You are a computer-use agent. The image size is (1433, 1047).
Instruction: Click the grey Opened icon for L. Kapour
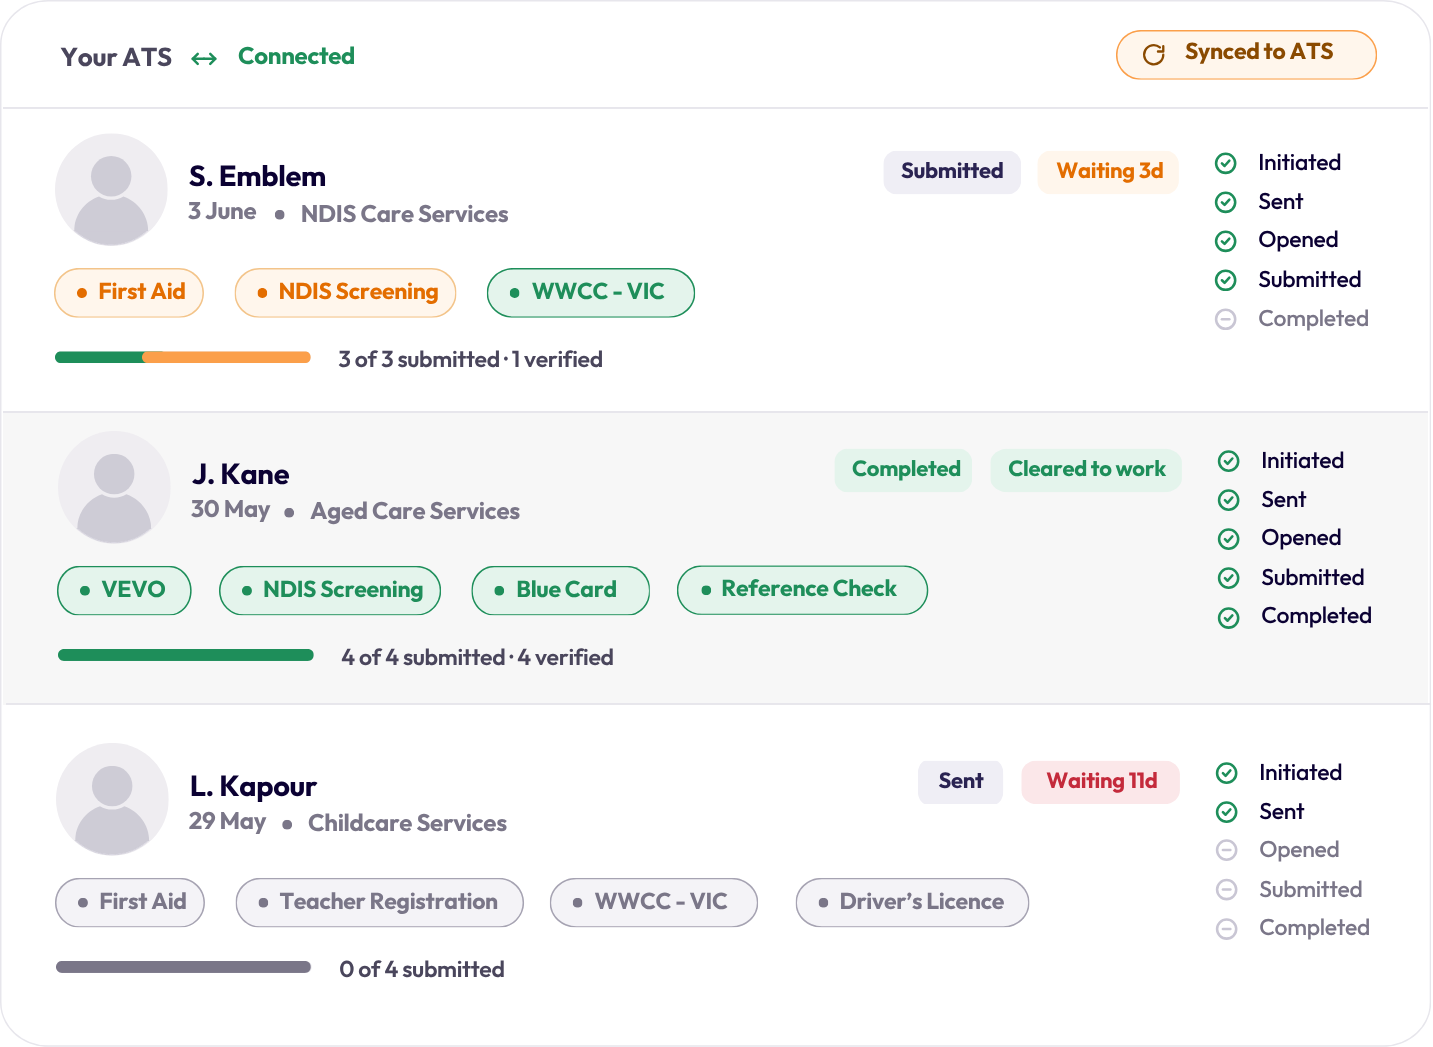(1227, 851)
